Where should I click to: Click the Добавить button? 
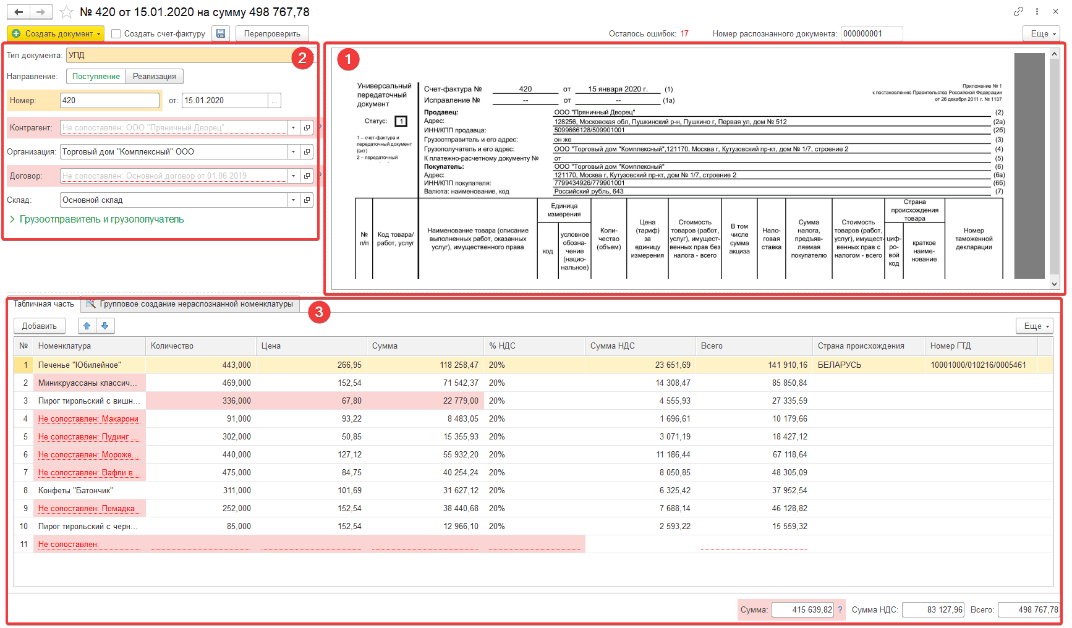(x=39, y=325)
